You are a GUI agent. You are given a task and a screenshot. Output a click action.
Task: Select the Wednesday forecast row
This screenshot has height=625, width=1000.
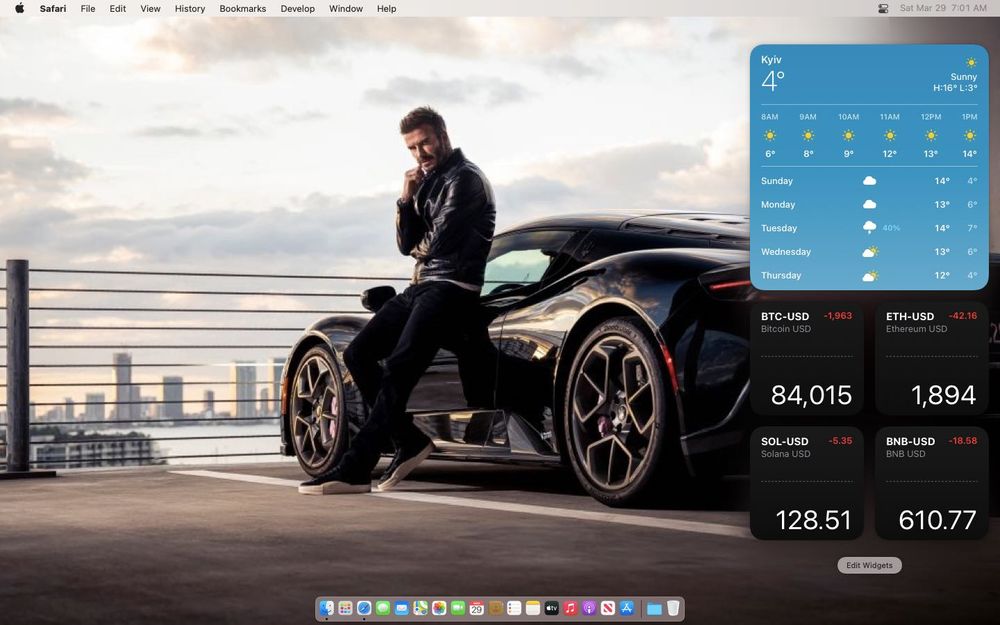tap(869, 251)
